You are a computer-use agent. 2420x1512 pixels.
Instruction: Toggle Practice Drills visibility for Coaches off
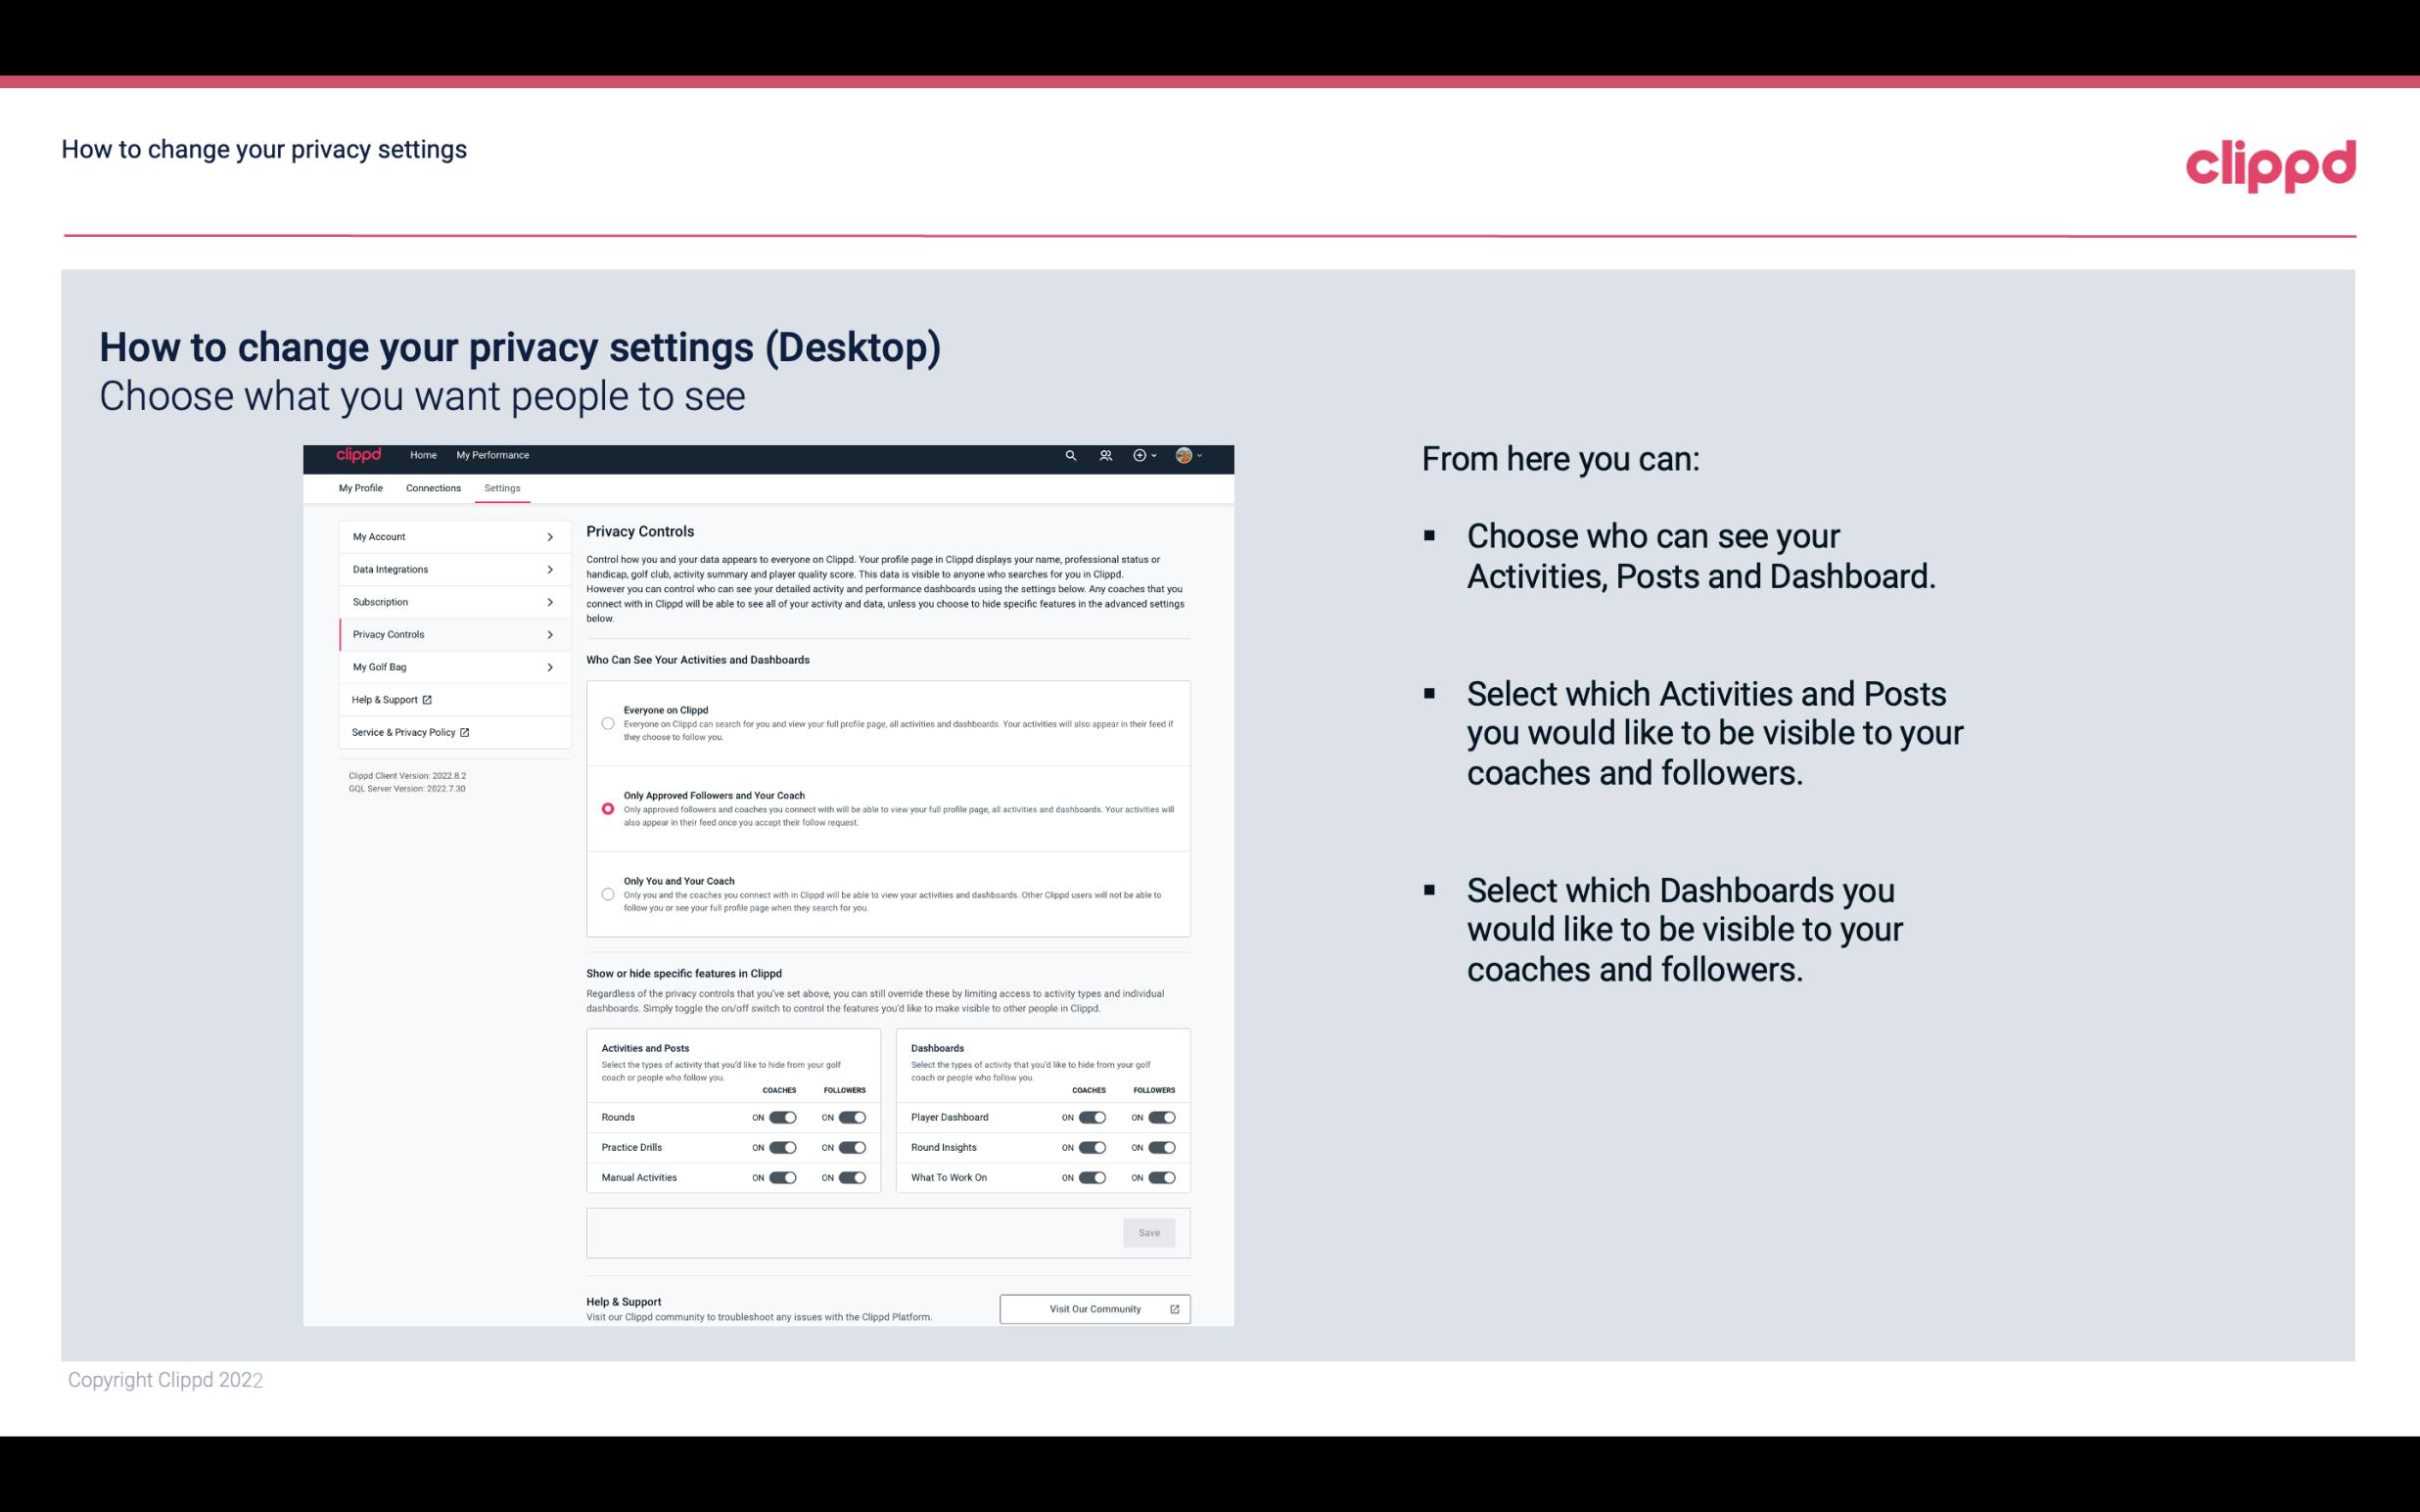click(x=780, y=1146)
